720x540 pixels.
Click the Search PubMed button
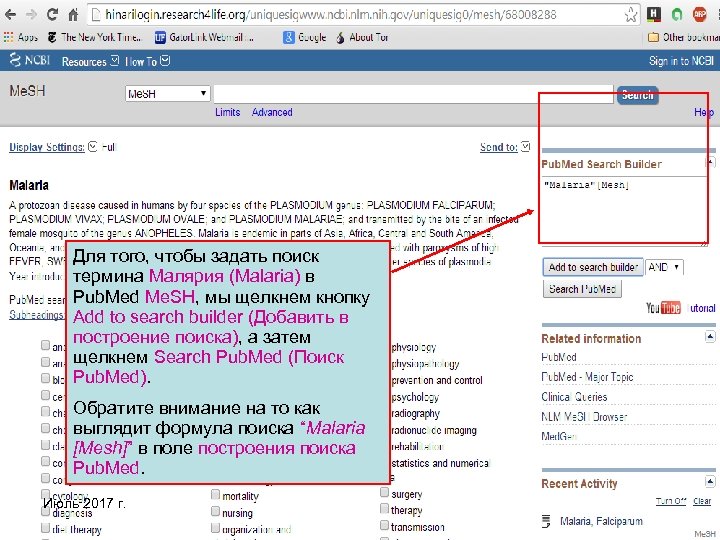pyautogui.click(x=582, y=289)
